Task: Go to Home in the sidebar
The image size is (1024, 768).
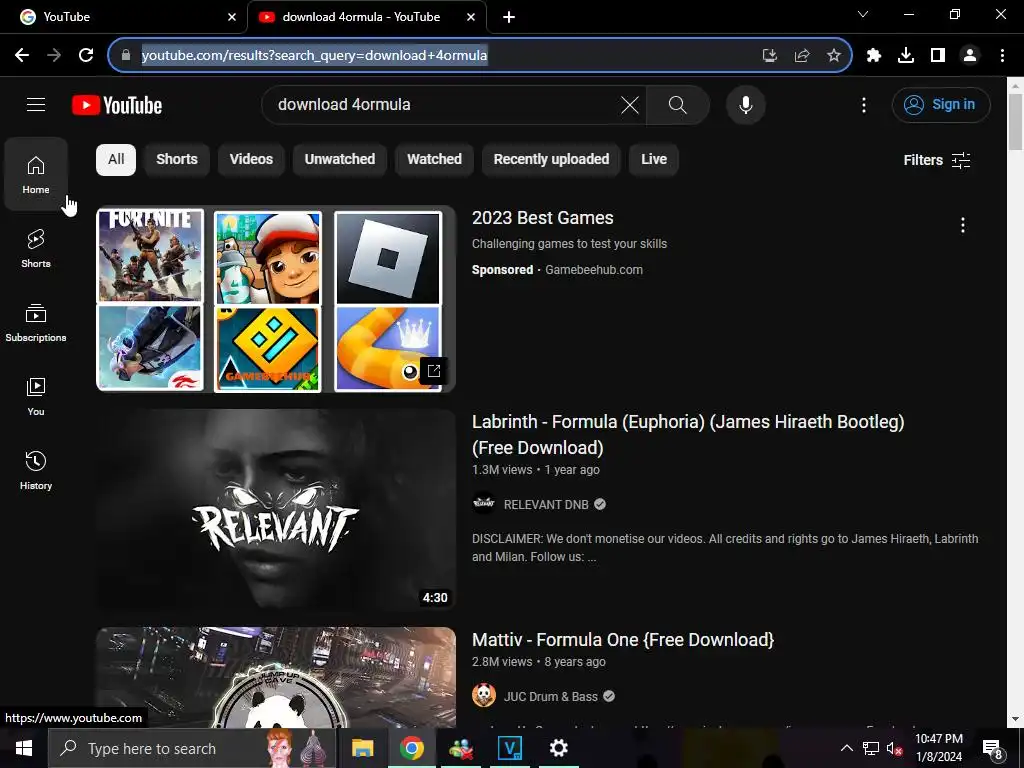Action: (x=36, y=174)
